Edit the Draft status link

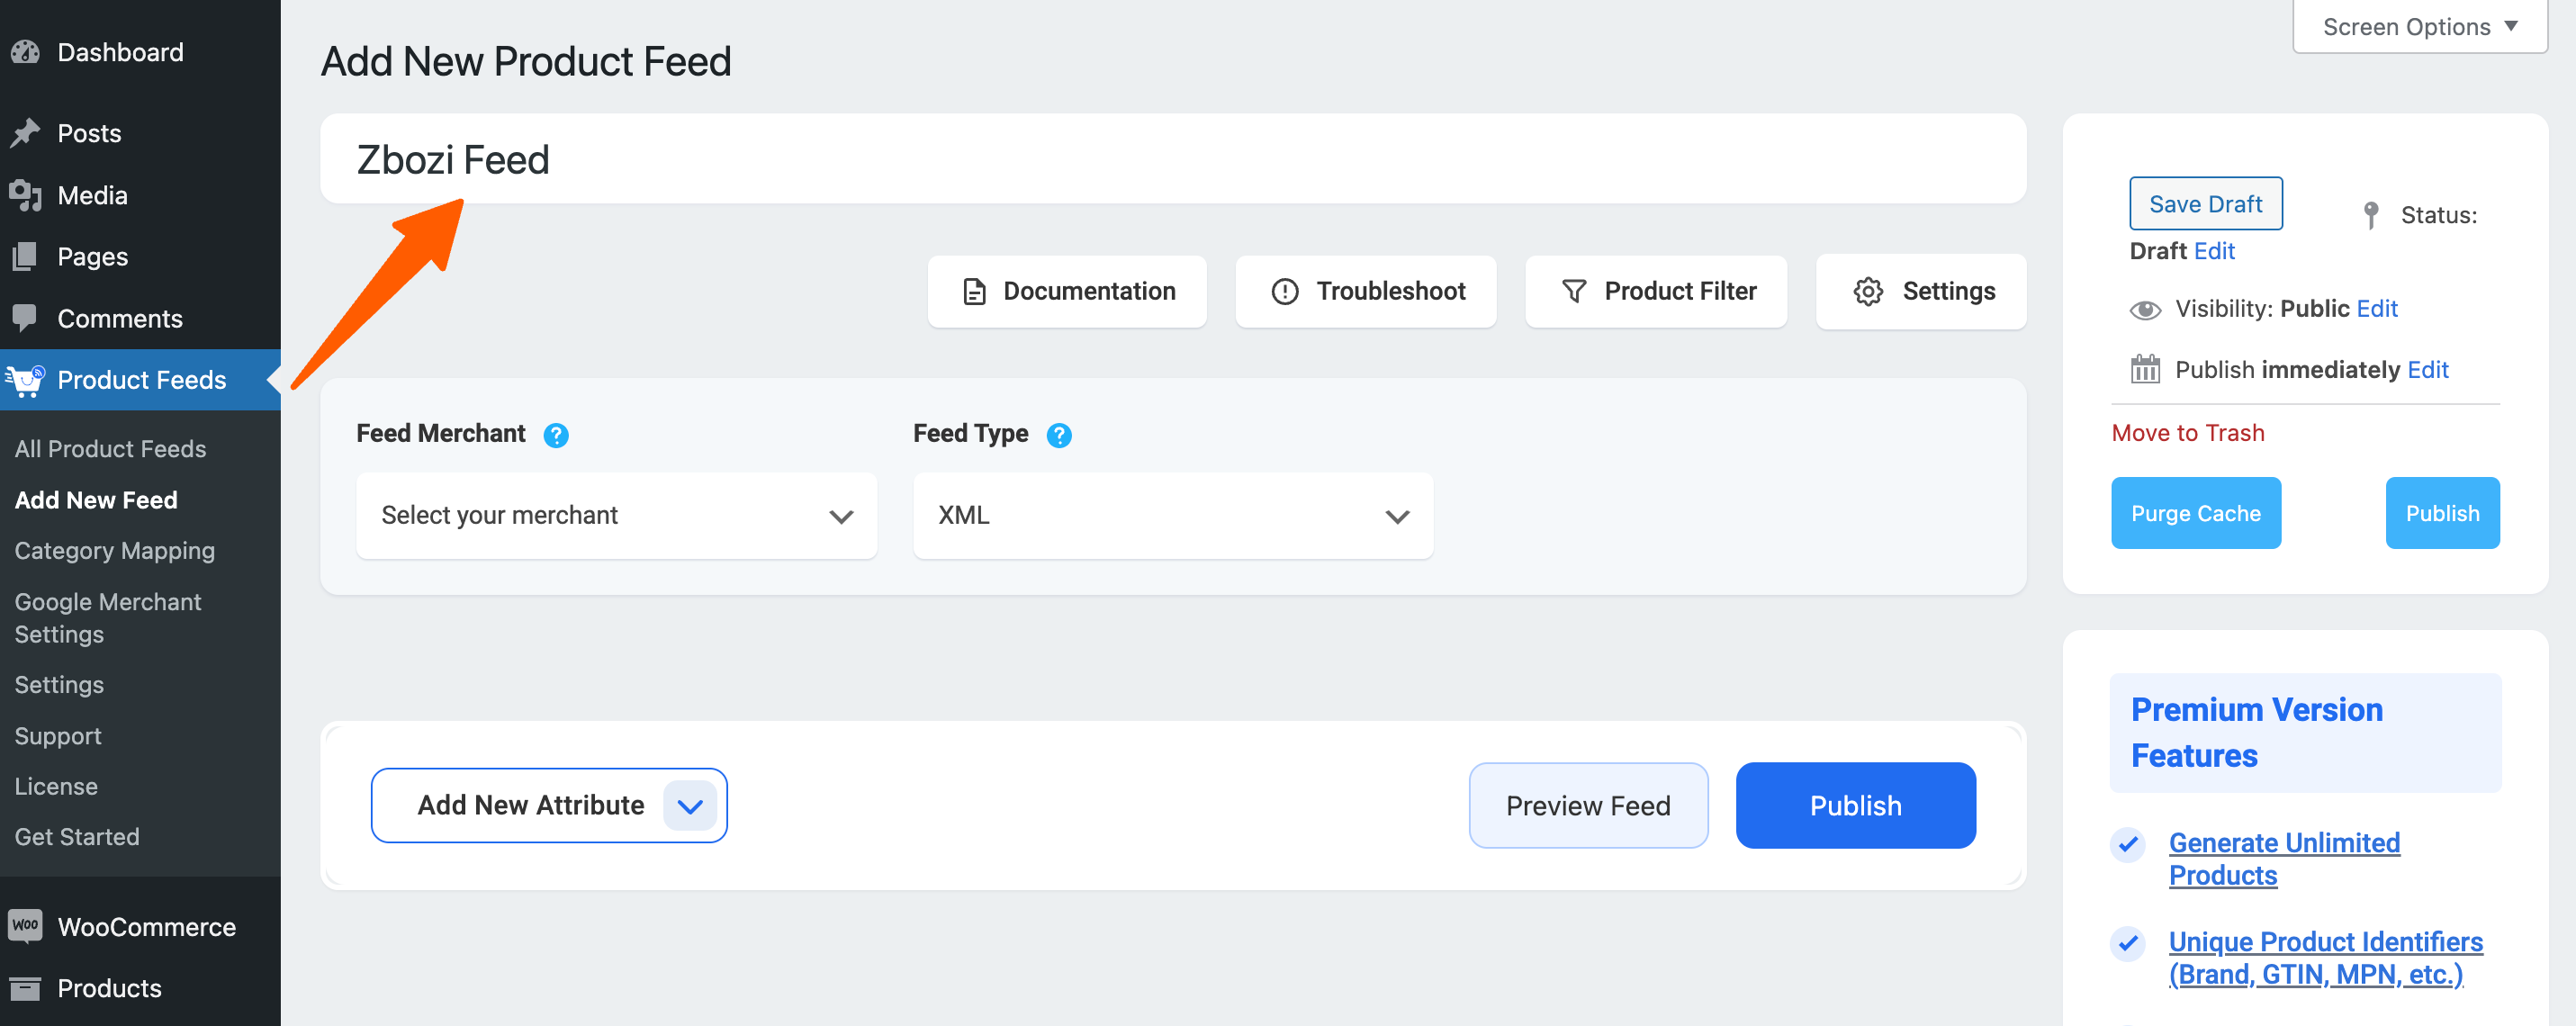(2214, 251)
